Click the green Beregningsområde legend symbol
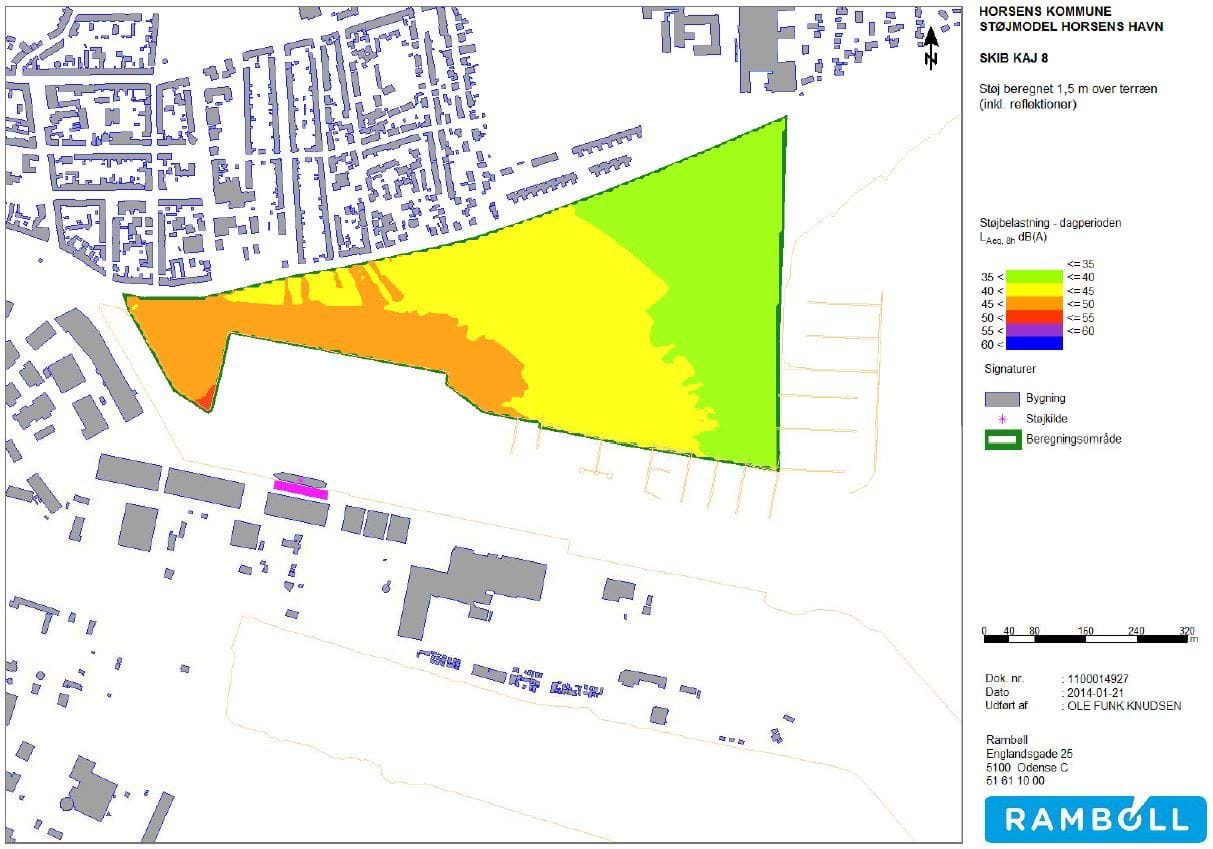 1001,439
